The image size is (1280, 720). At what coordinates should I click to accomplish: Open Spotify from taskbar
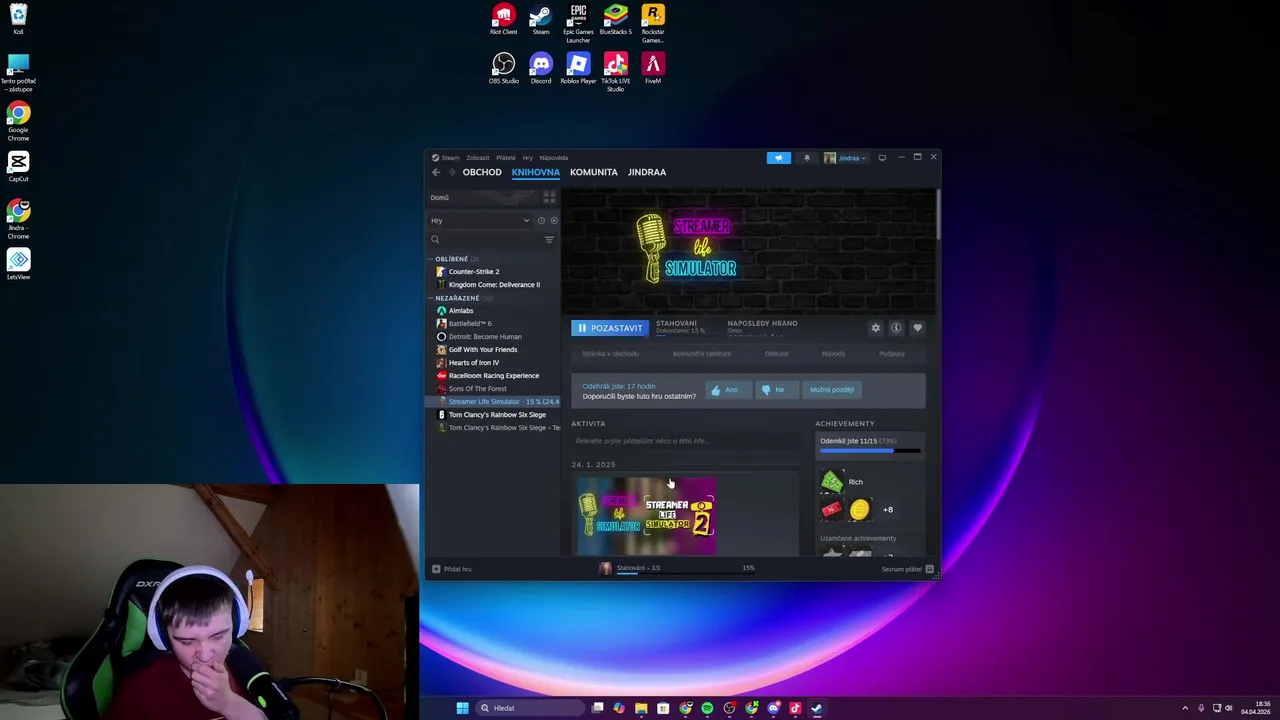point(707,708)
